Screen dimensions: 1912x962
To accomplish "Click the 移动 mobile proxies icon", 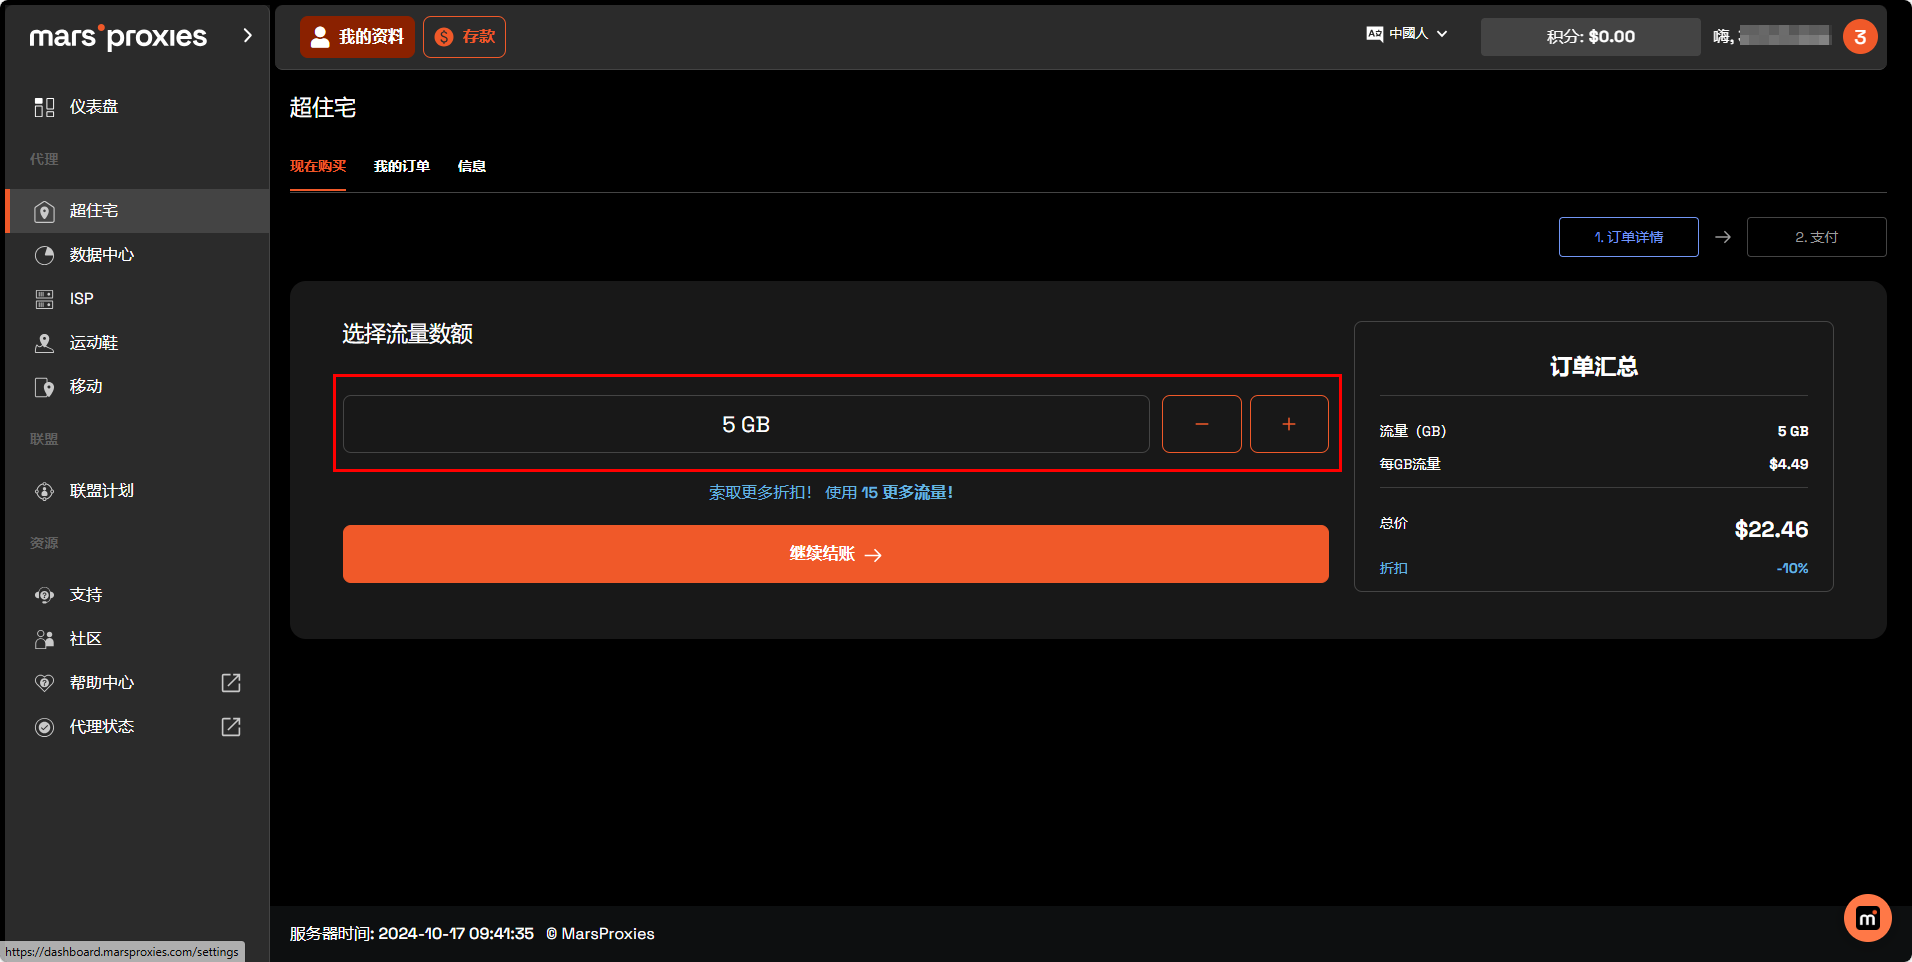I will coord(44,387).
